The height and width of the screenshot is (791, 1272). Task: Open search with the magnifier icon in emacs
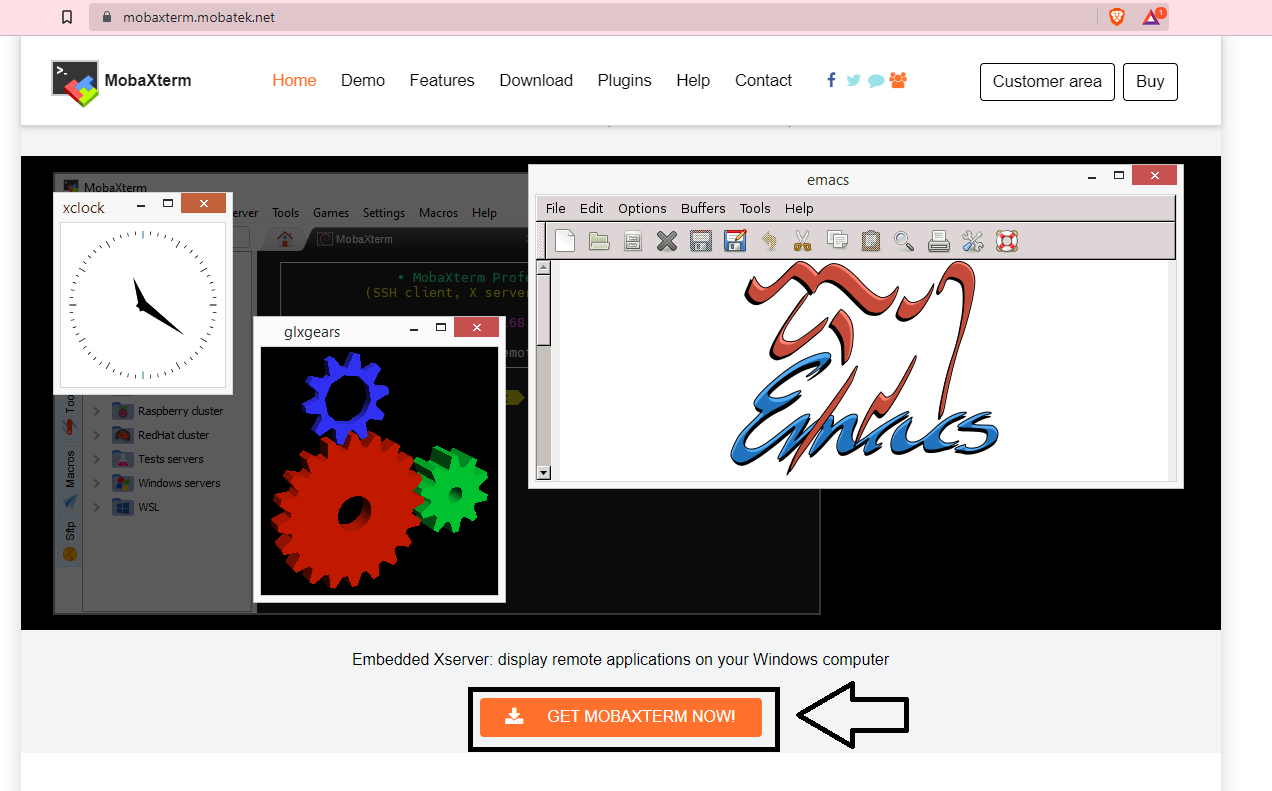coord(904,240)
